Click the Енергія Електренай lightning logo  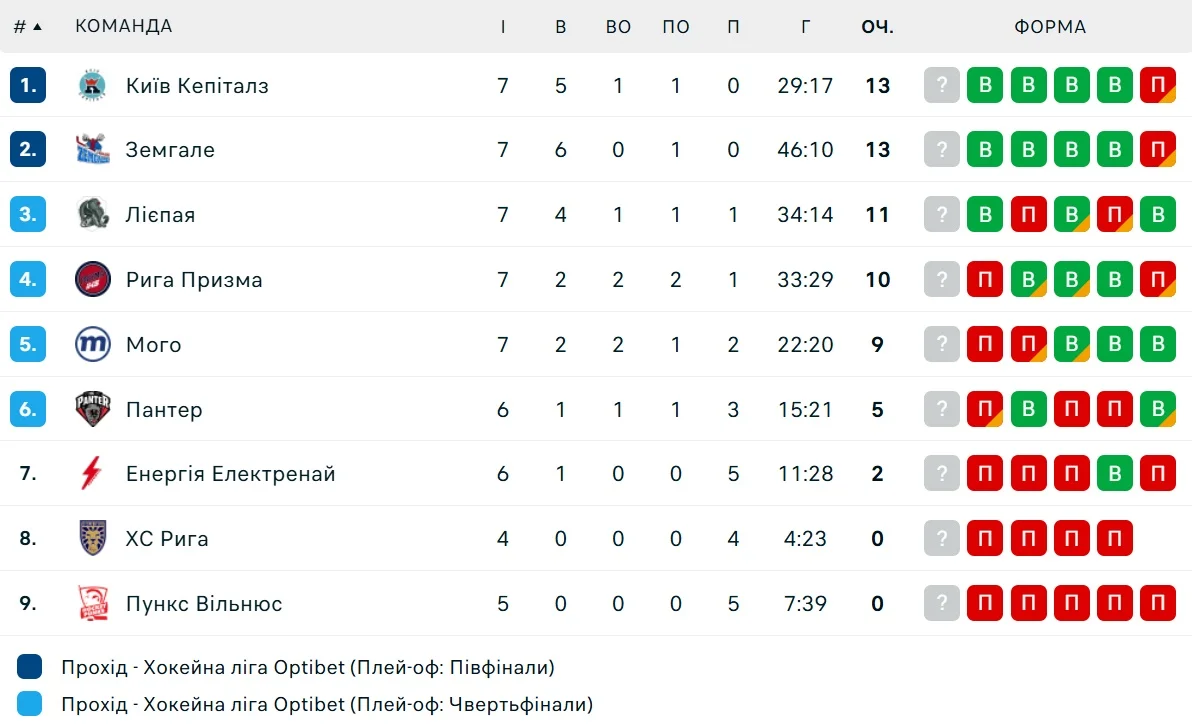point(93,473)
